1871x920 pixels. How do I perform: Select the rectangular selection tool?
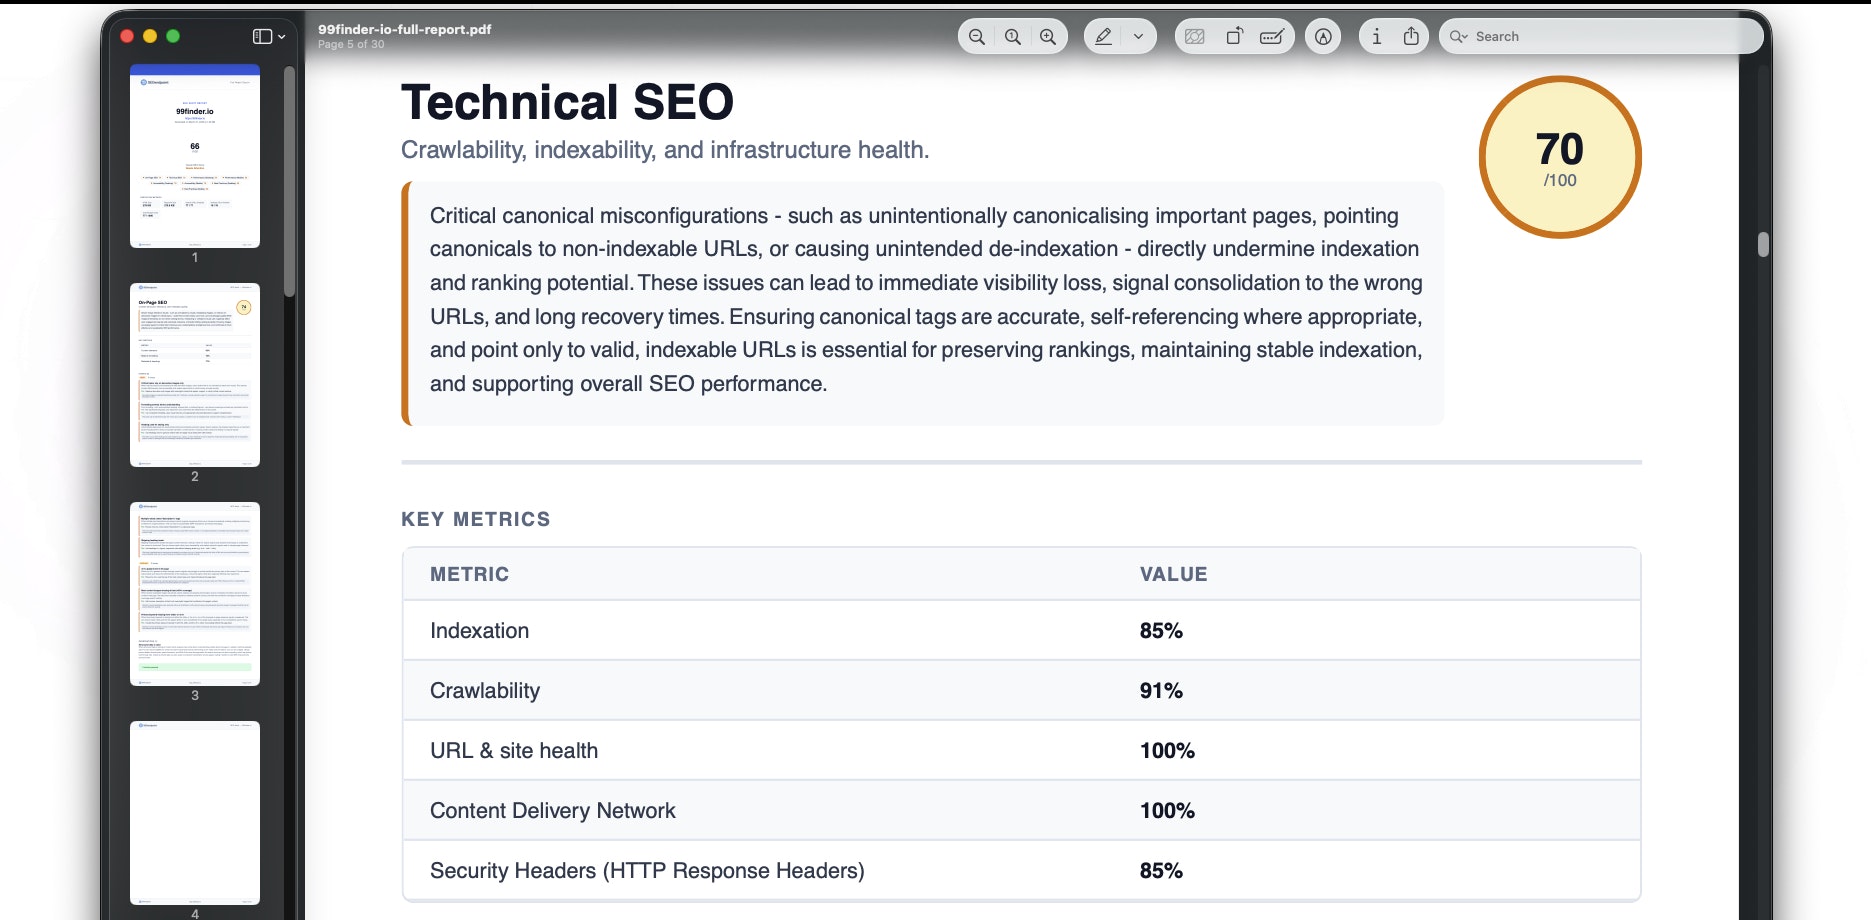[x=1195, y=36]
